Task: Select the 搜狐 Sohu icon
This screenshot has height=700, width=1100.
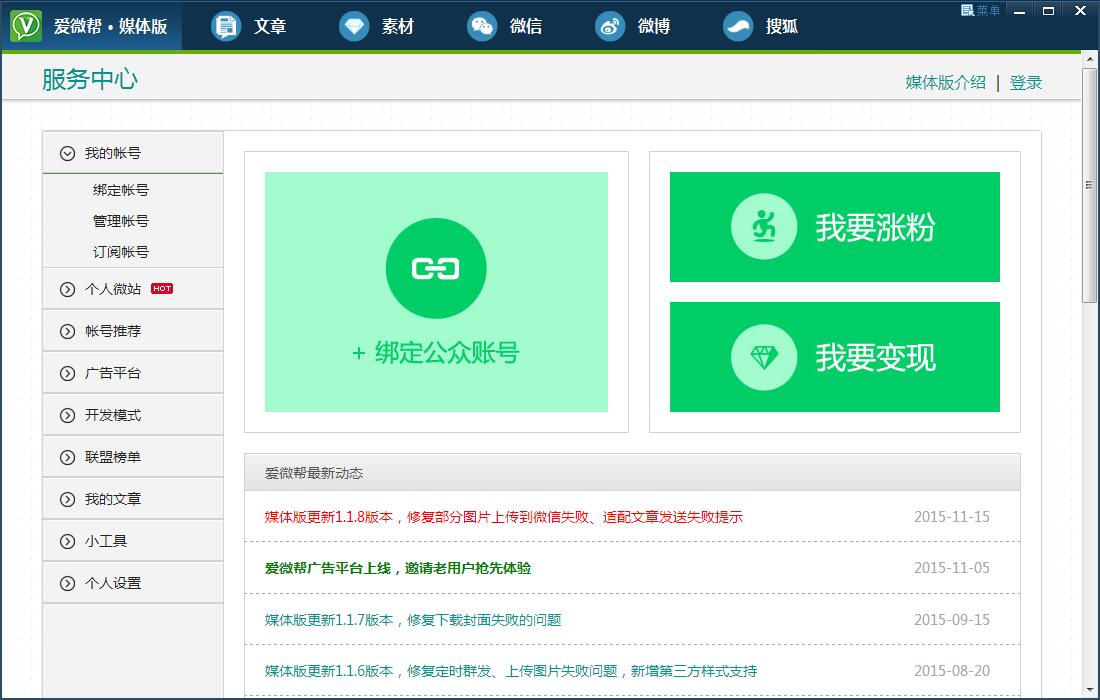Action: (738, 26)
